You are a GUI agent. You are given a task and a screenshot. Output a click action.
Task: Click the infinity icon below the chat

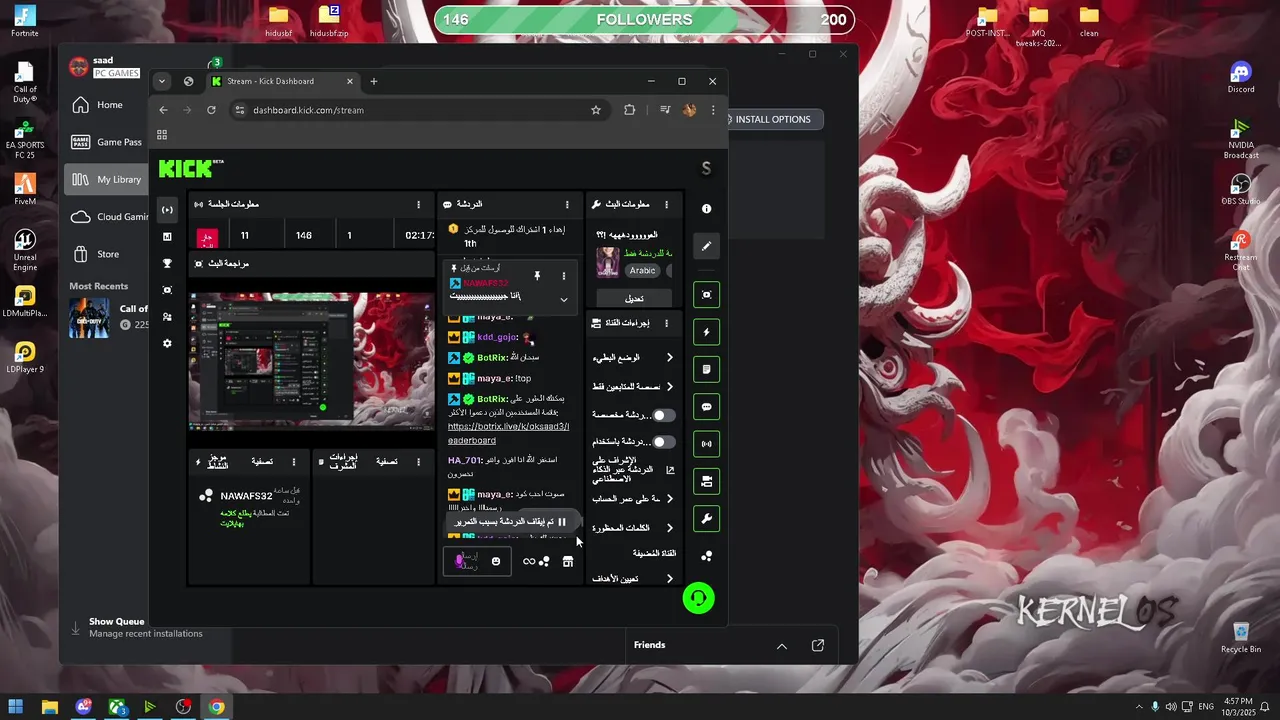[x=529, y=562]
